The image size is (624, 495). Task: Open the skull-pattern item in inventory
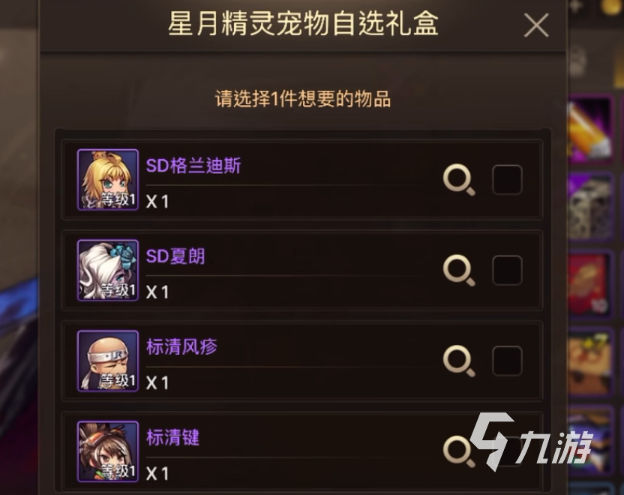[x=589, y=207]
